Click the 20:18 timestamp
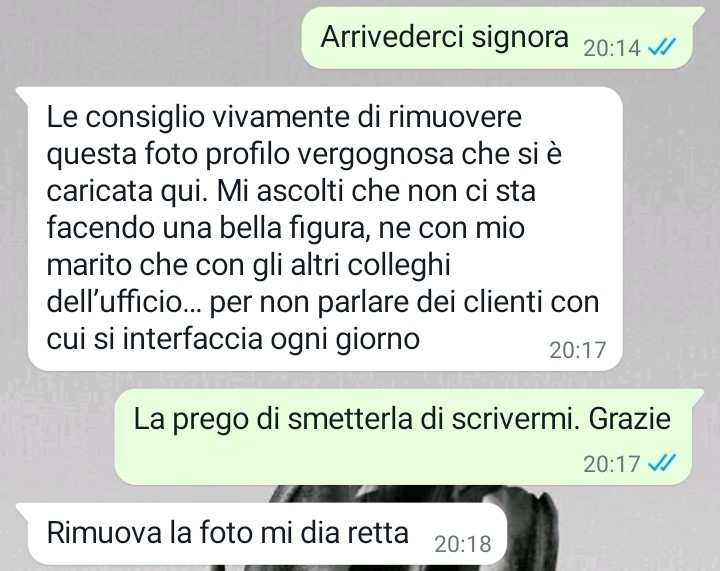The width and height of the screenshot is (720, 571). [x=463, y=544]
